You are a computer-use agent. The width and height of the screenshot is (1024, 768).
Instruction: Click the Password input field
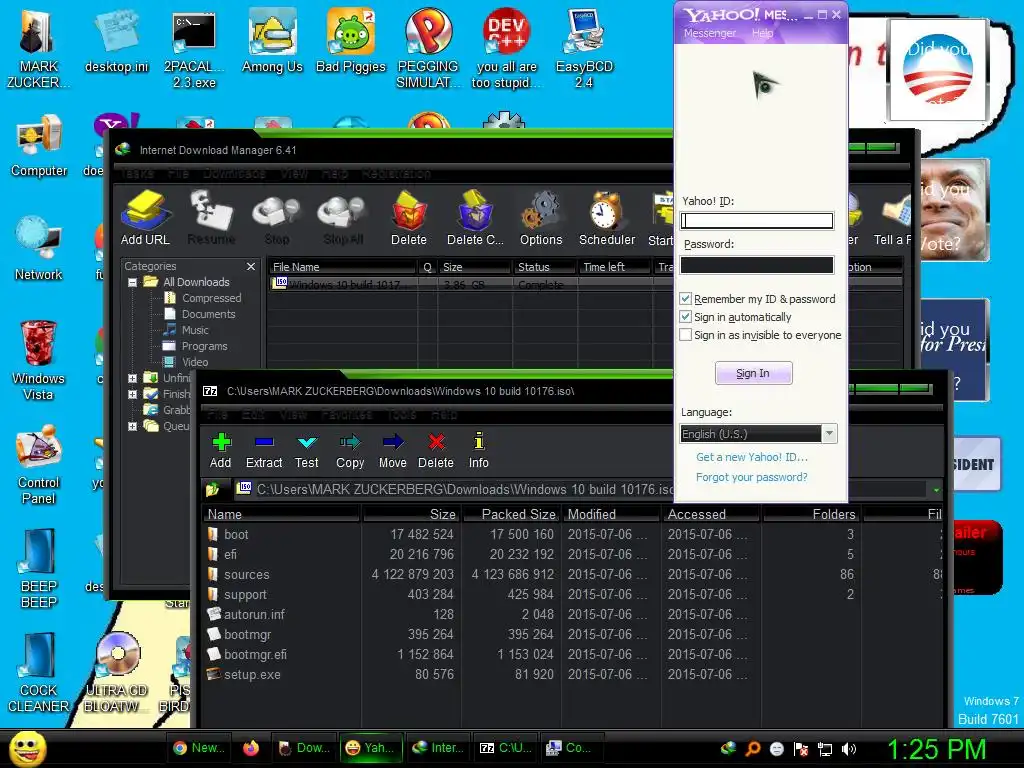757,264
